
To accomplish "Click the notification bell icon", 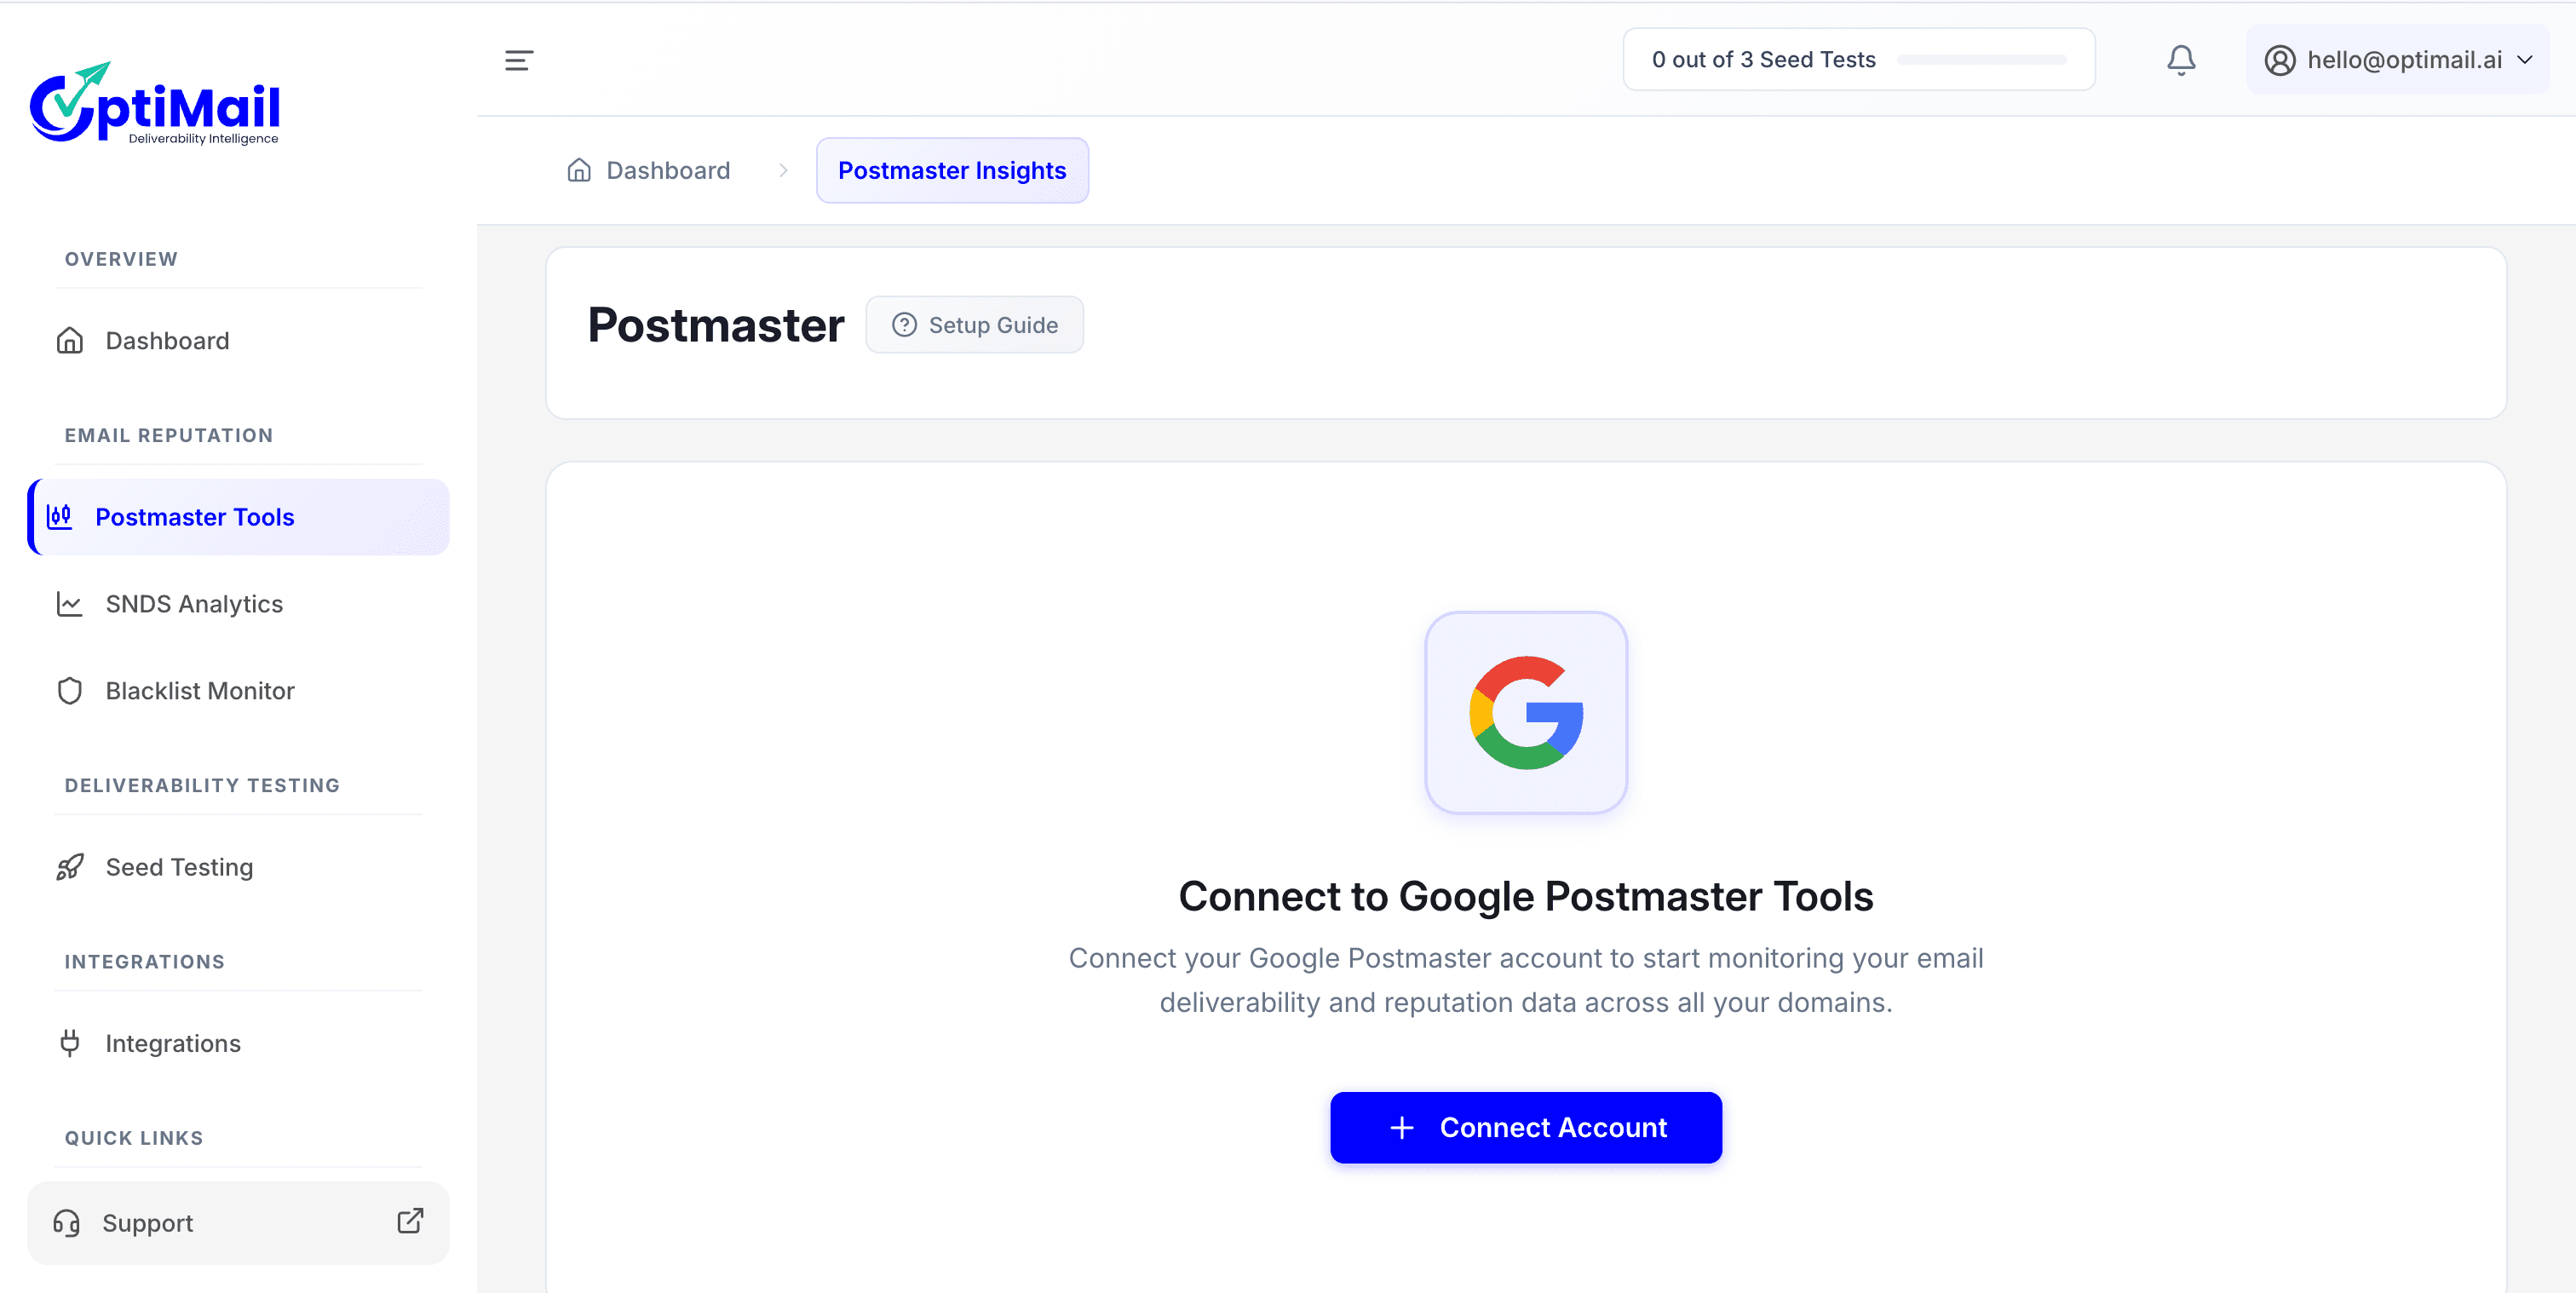I will tap(2181, 59).
